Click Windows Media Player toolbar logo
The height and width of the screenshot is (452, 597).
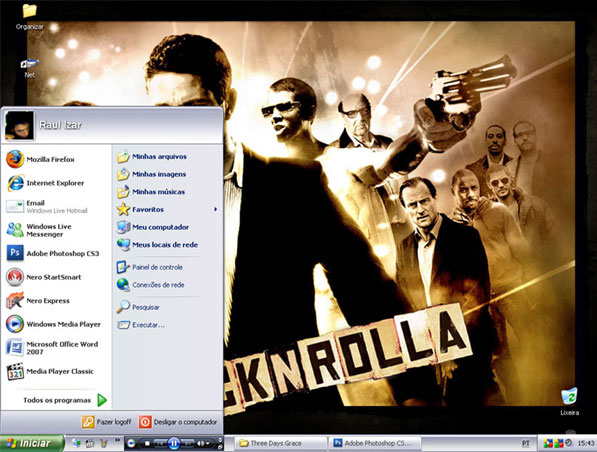coord(131,443)
